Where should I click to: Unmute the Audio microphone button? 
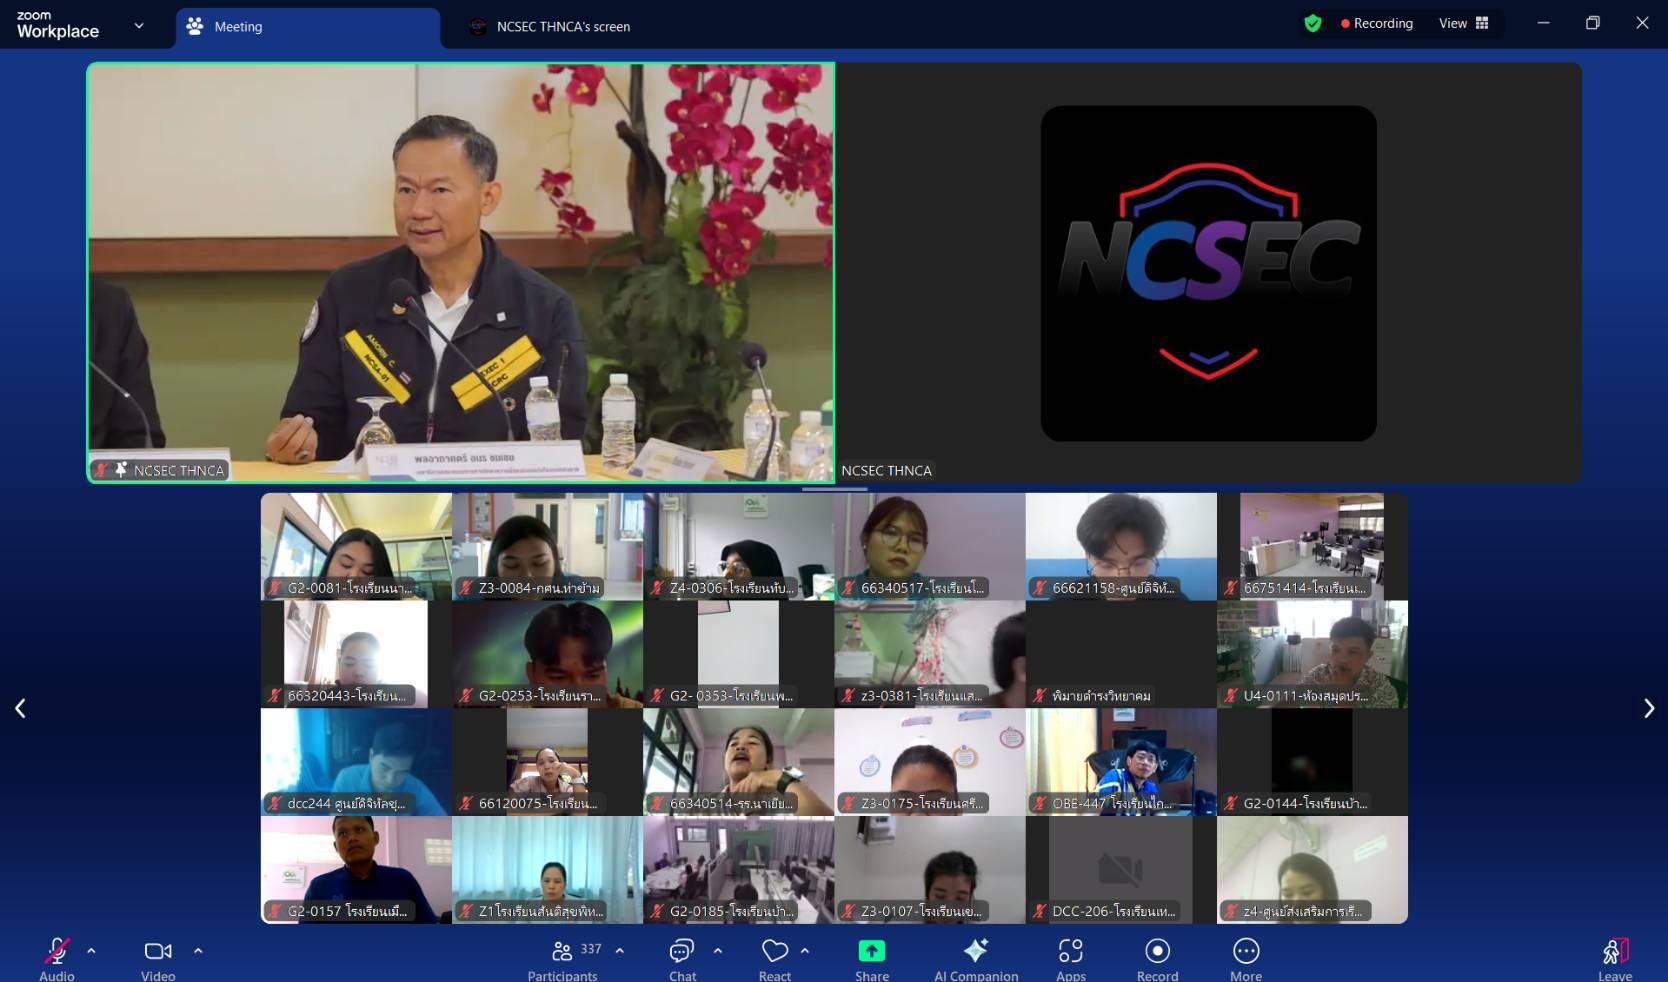pos(57,958)
